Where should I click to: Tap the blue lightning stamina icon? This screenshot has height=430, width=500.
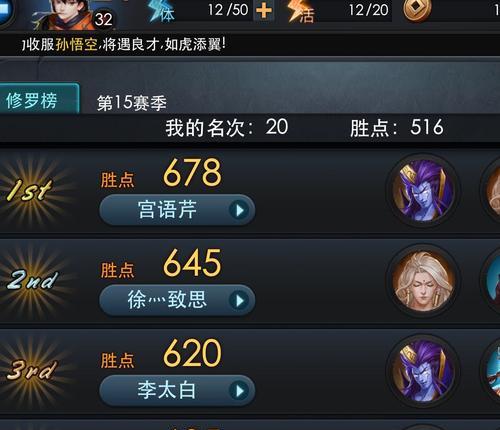click(161, 11)
